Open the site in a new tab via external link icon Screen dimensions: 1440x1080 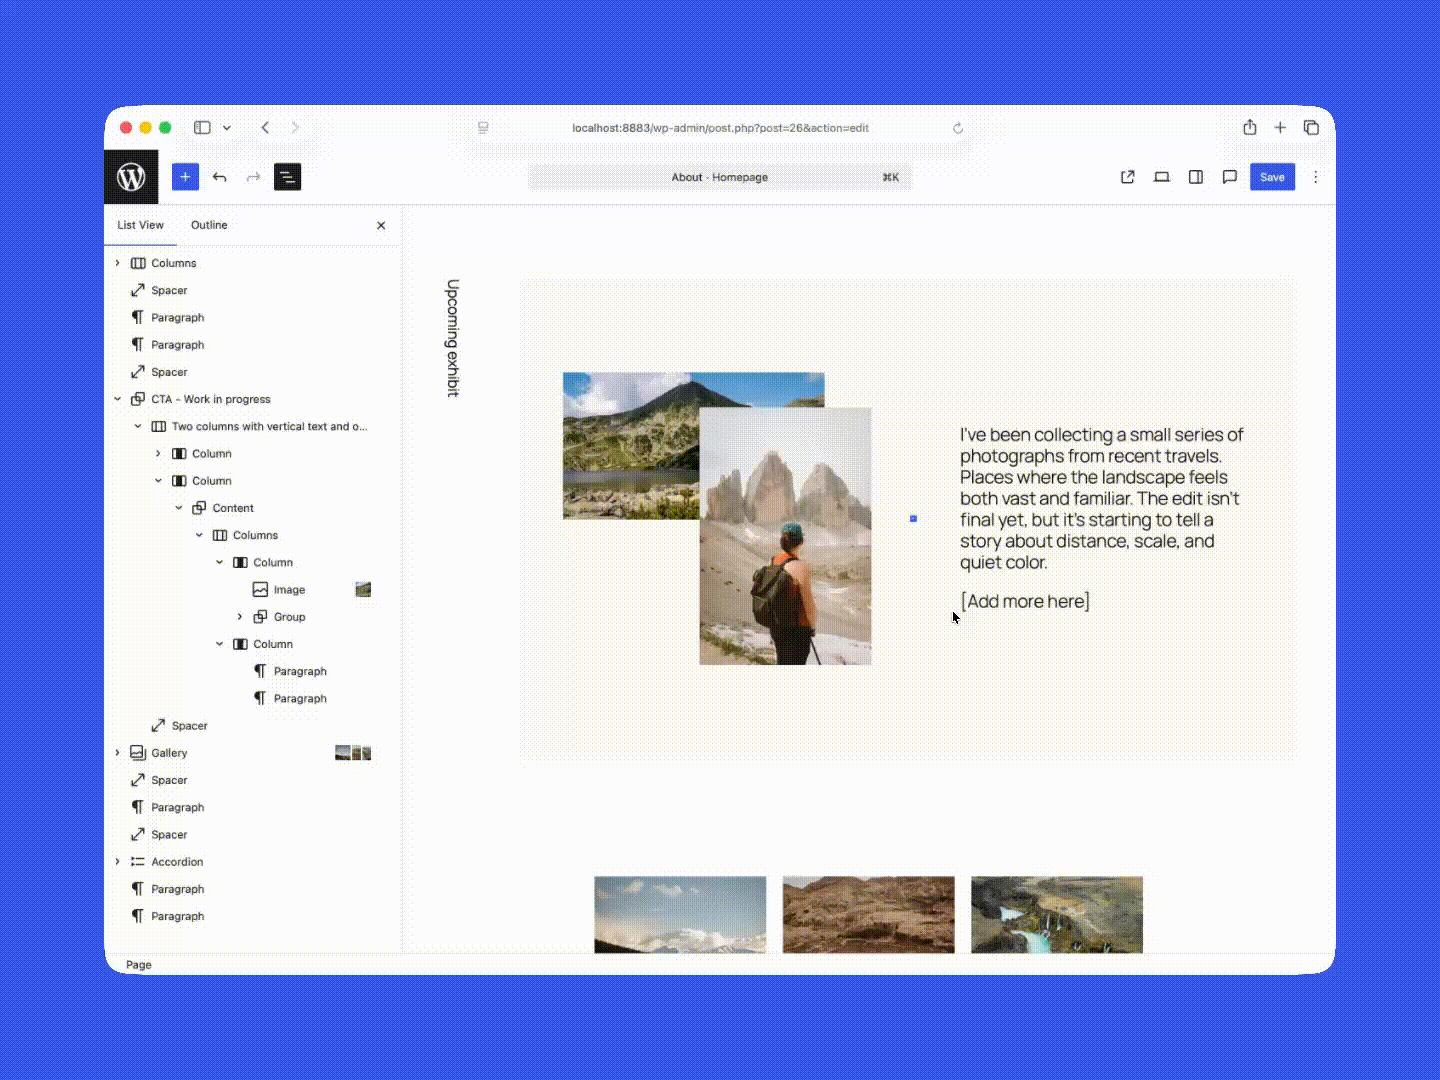click(1127, 177)
